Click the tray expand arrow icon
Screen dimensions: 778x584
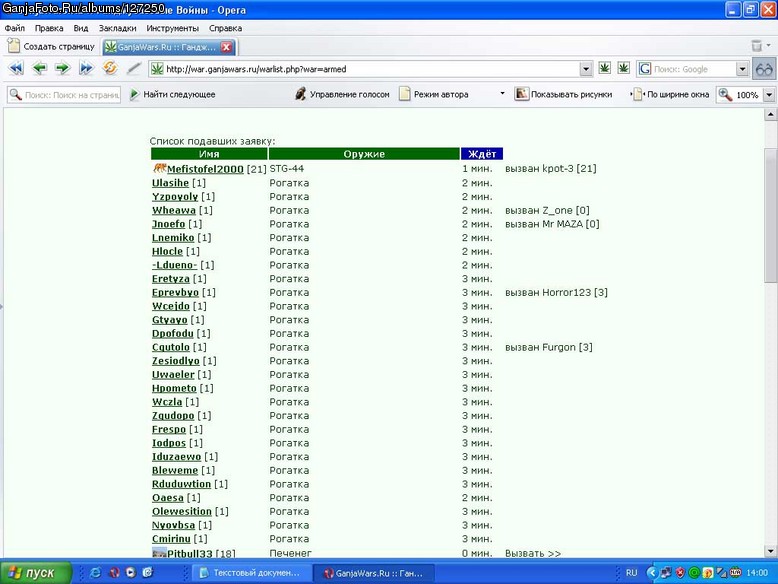[652, 573]
